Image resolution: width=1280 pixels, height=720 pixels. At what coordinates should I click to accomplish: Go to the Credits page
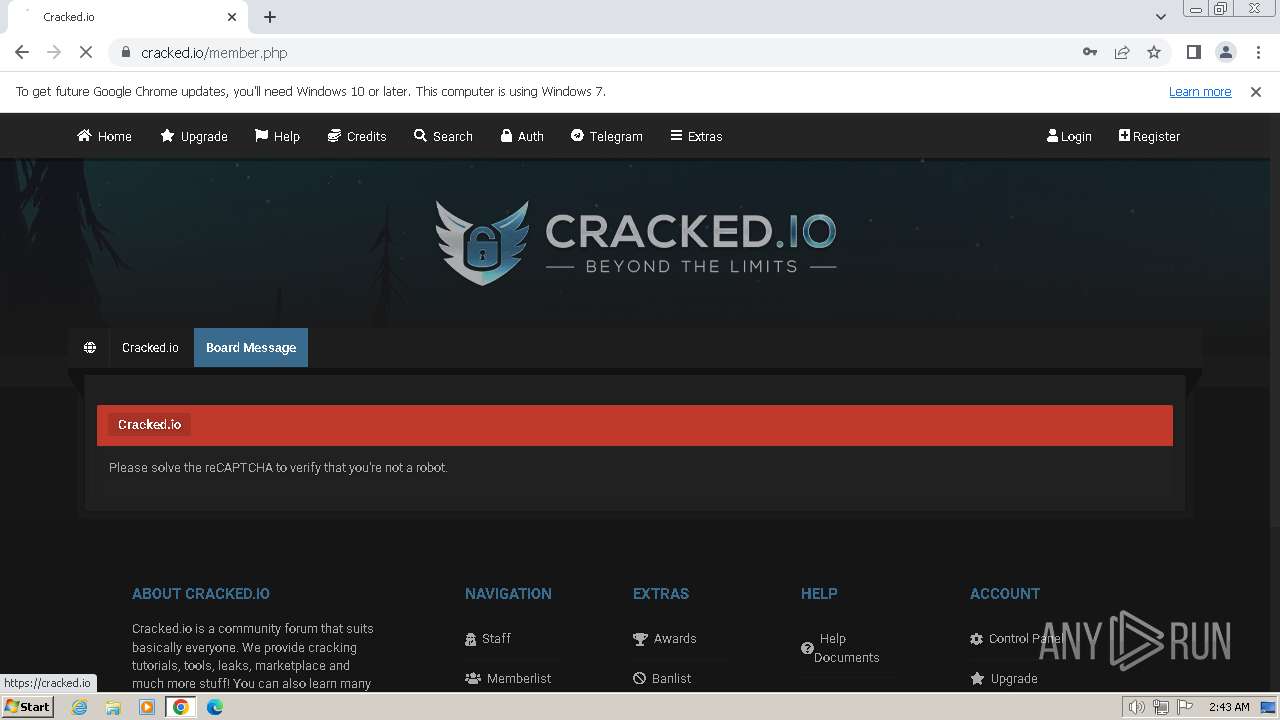[x=357, y=136]
